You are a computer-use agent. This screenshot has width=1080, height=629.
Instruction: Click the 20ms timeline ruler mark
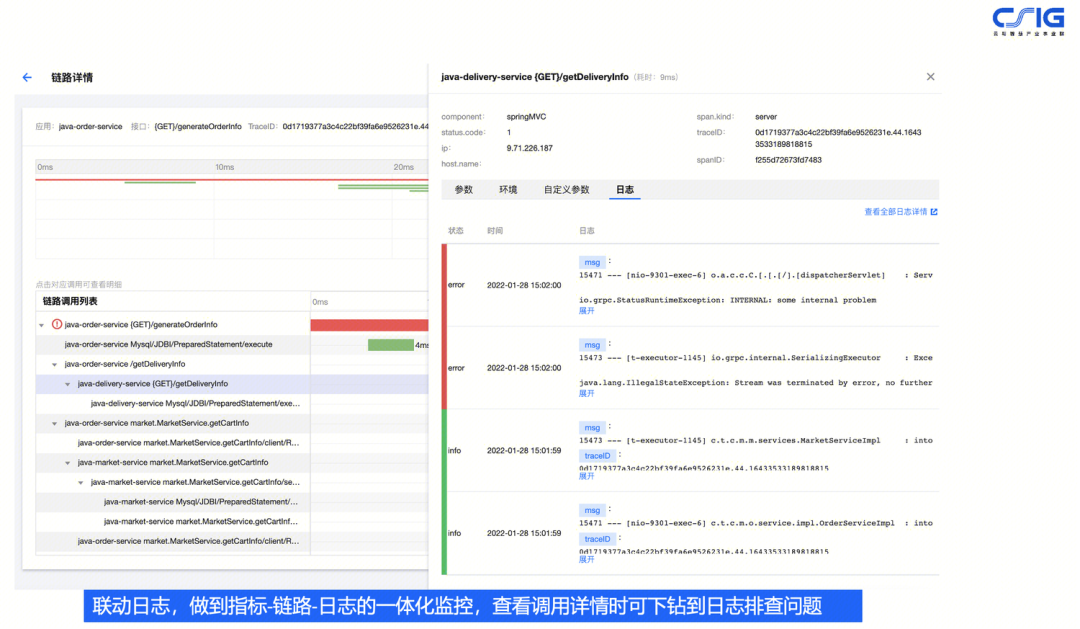[x=404, y=167]
